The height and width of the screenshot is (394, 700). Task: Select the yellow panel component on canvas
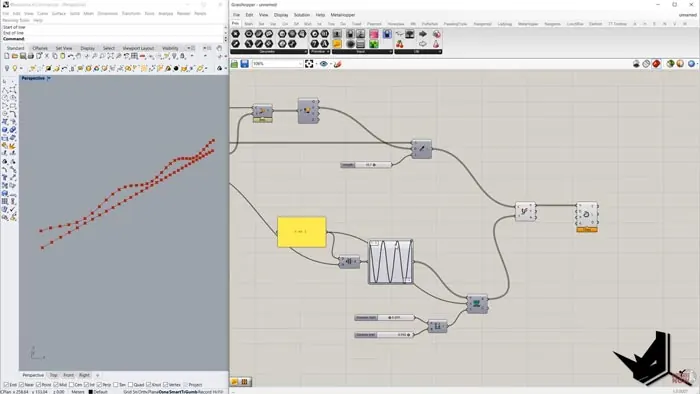(x=302, y=232)
